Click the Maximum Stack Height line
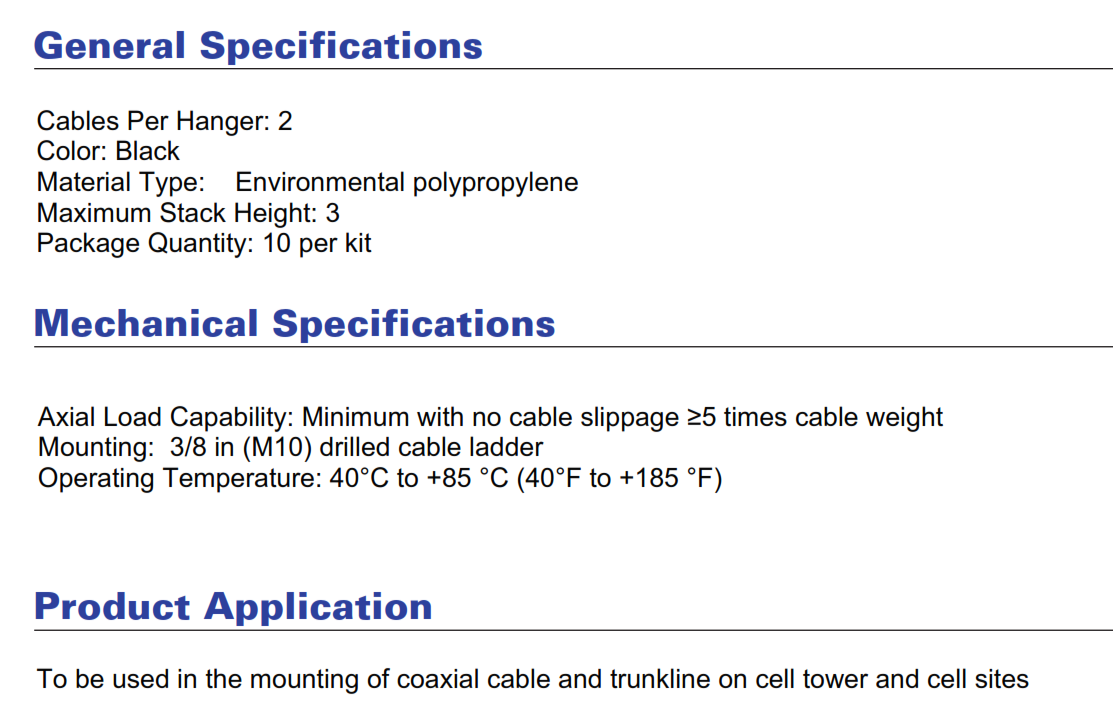 click(188, 213)
